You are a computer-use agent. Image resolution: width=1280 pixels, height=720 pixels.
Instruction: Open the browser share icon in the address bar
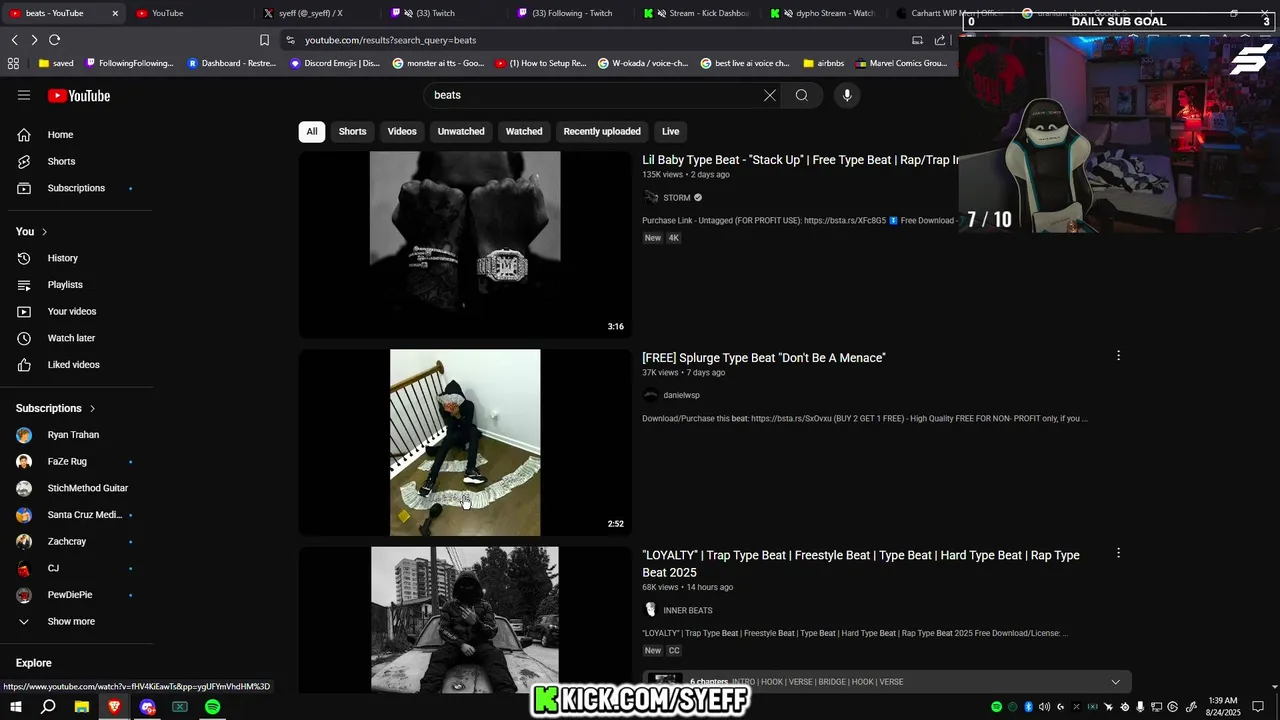click(x=940, y=40)
